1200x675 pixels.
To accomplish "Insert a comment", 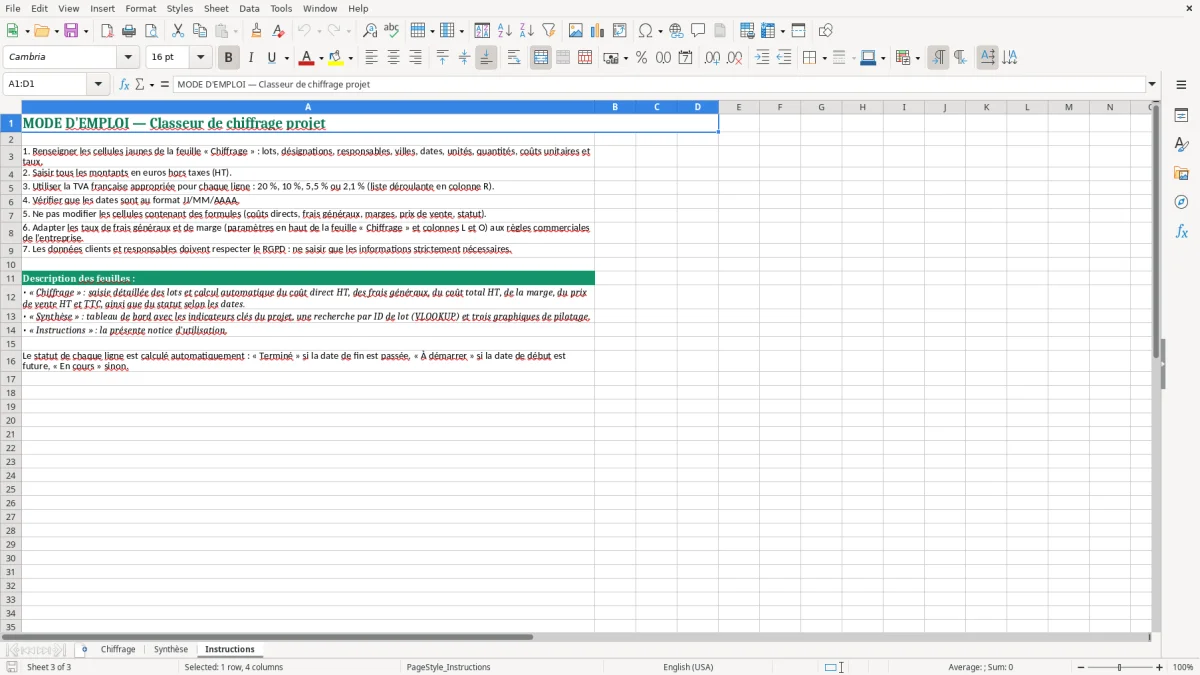I will click(698, 31).
